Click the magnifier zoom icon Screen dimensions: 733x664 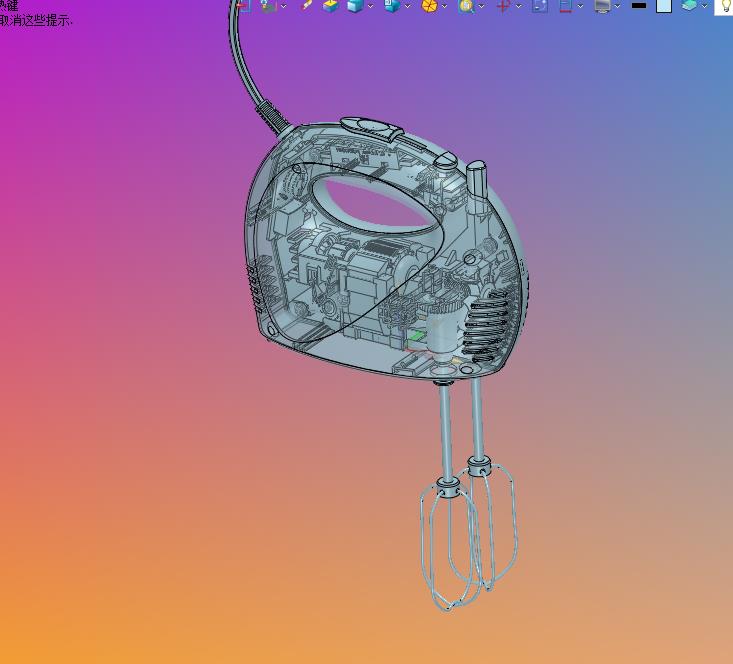(466, 6)
